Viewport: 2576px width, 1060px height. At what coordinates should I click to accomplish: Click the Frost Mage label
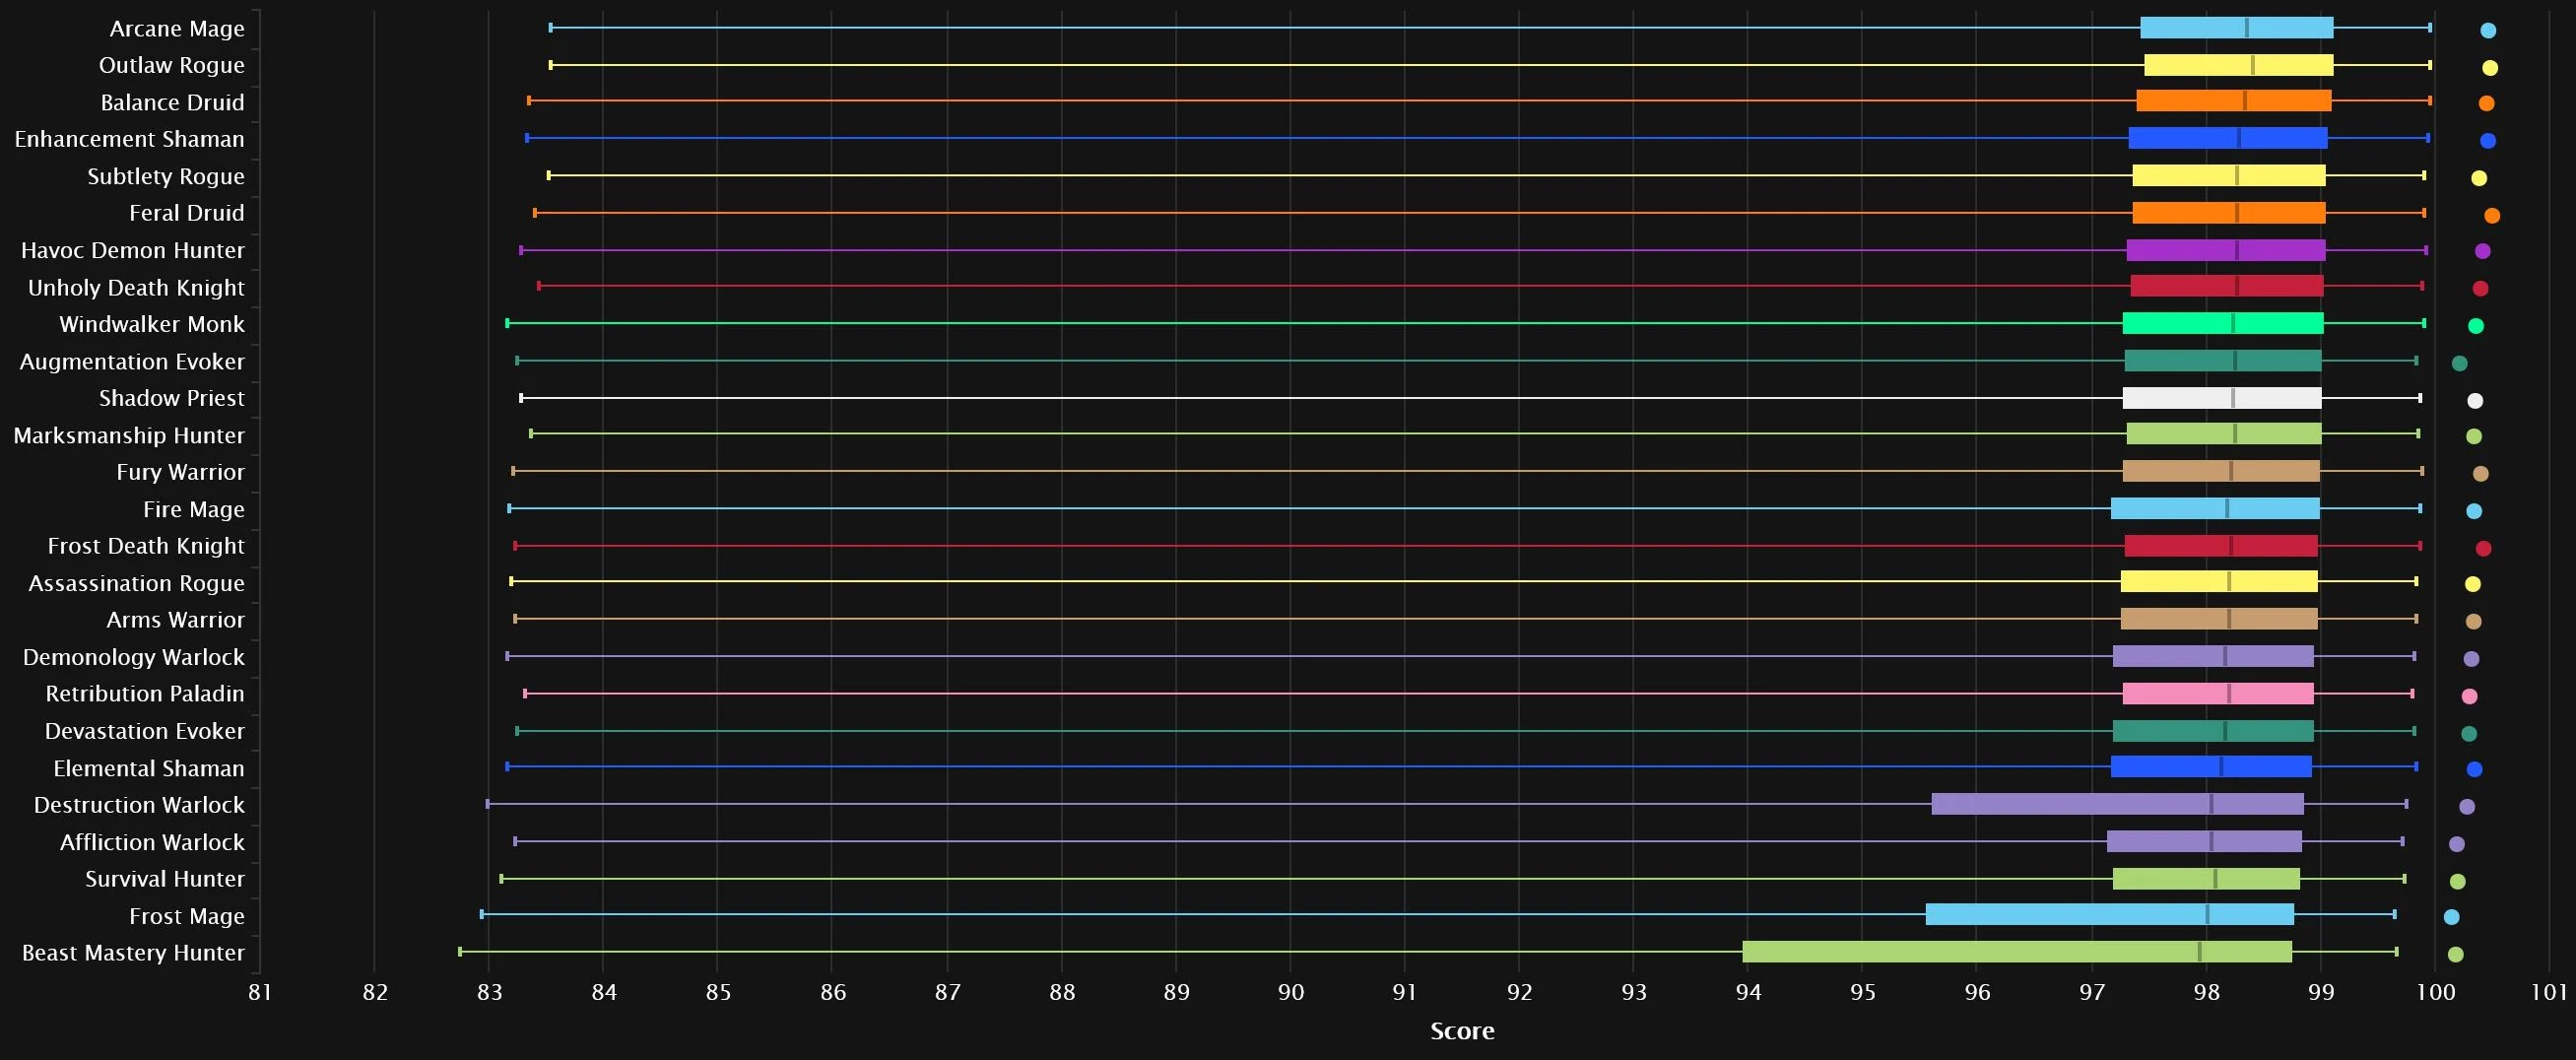187,917
